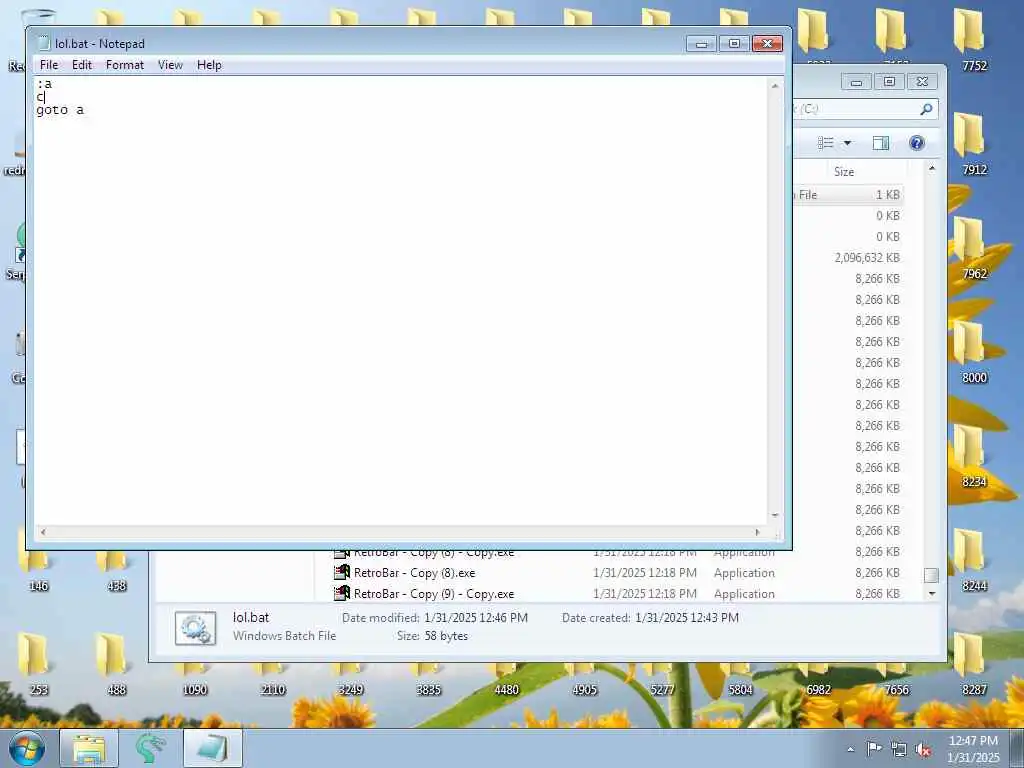Viewport: 1024px width, 768px height.
Task: Open Action Center flag icon
Action: point(874,749)
